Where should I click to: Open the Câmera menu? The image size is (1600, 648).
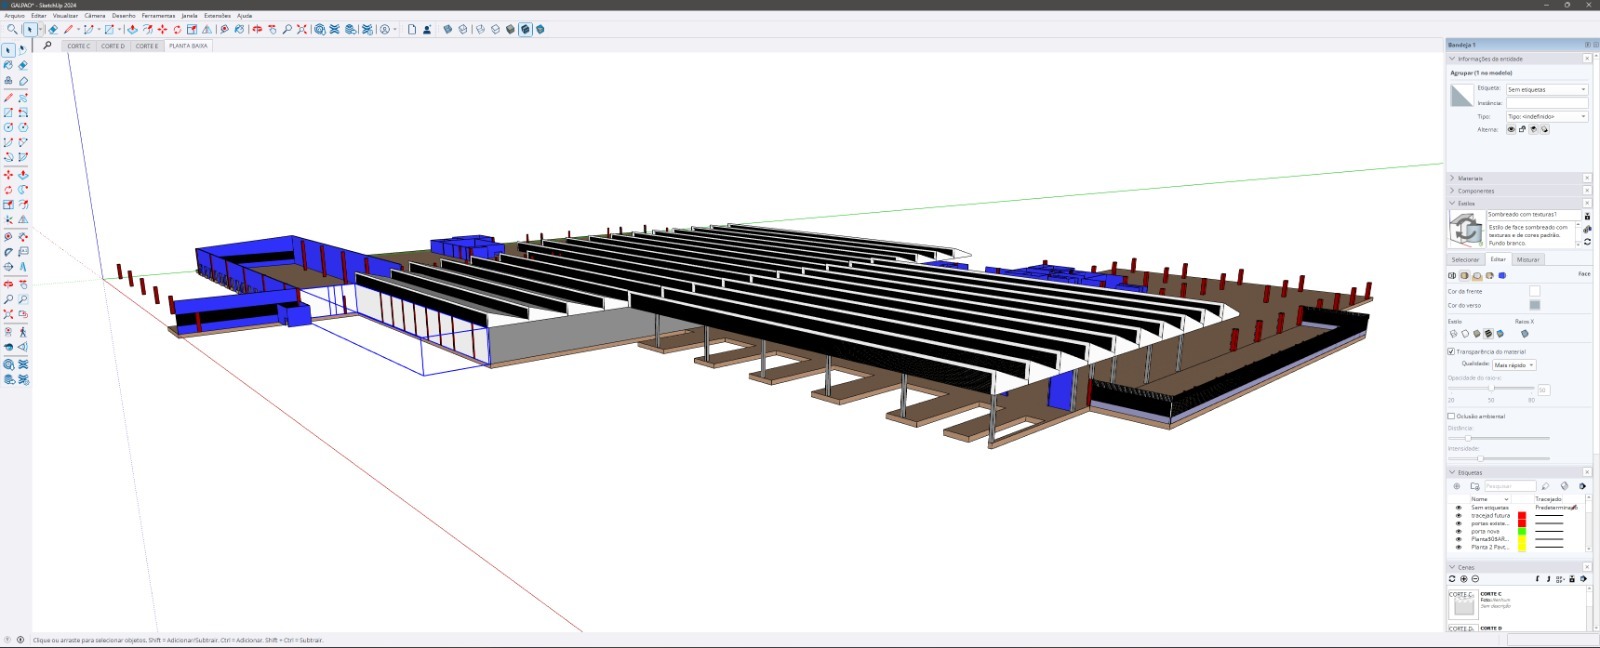click(94, 16)
